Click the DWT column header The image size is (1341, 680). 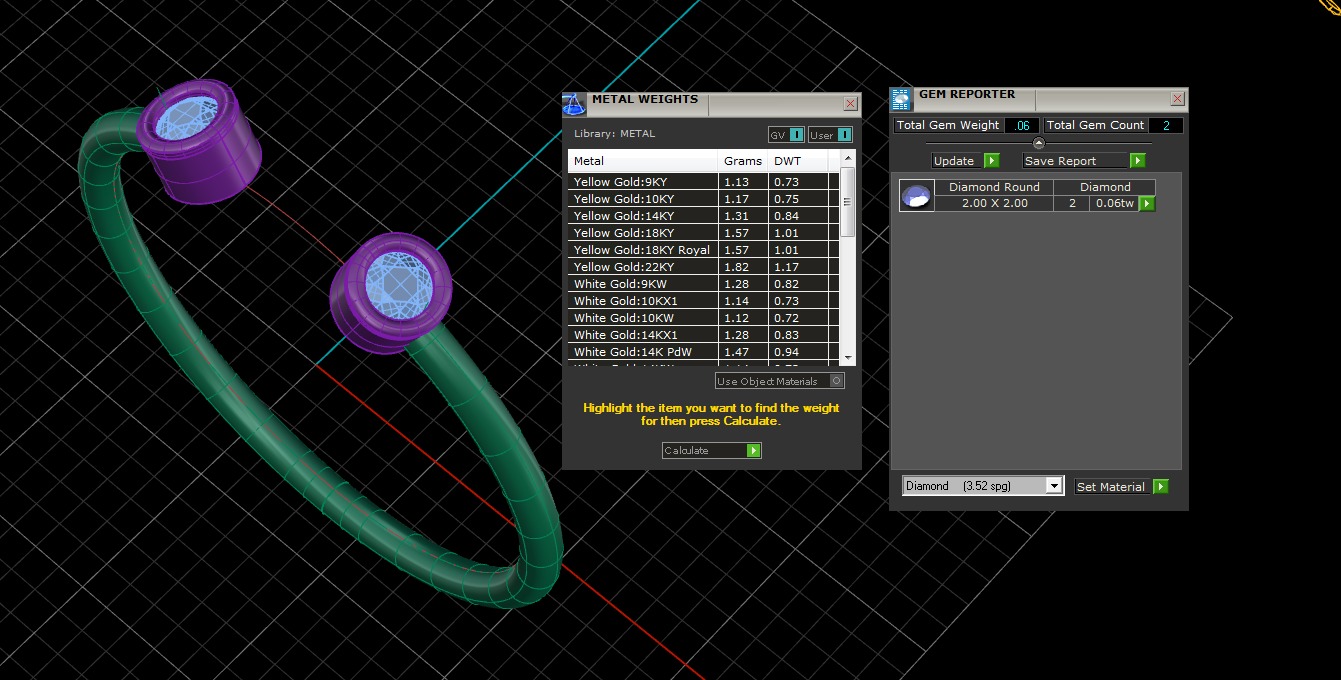pos(798,161)
